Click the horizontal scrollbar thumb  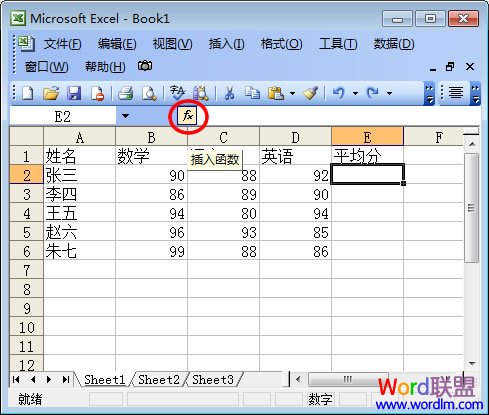point(348,379)
